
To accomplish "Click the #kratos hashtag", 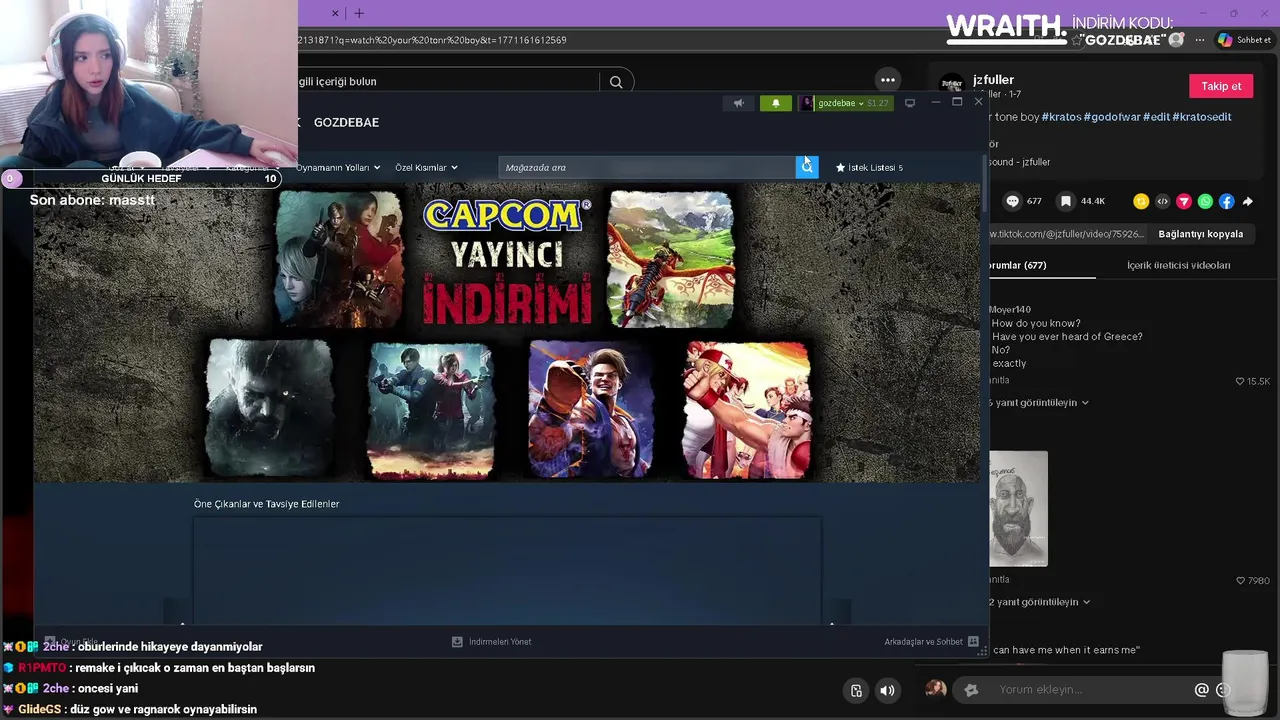I will click(x=1061, y=117).
